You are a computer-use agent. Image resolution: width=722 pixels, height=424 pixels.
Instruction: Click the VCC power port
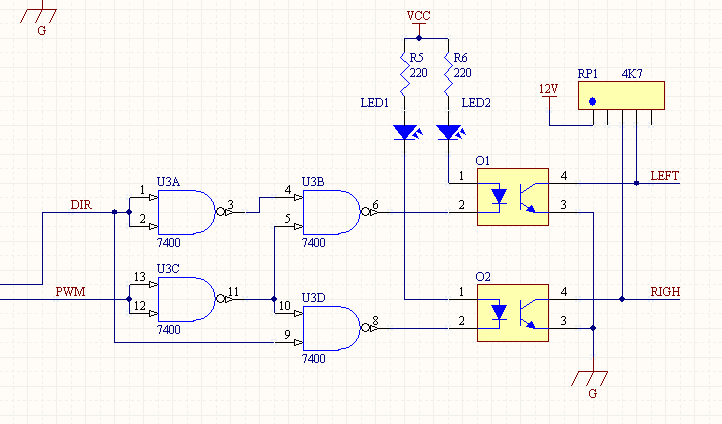coord(419,21)
